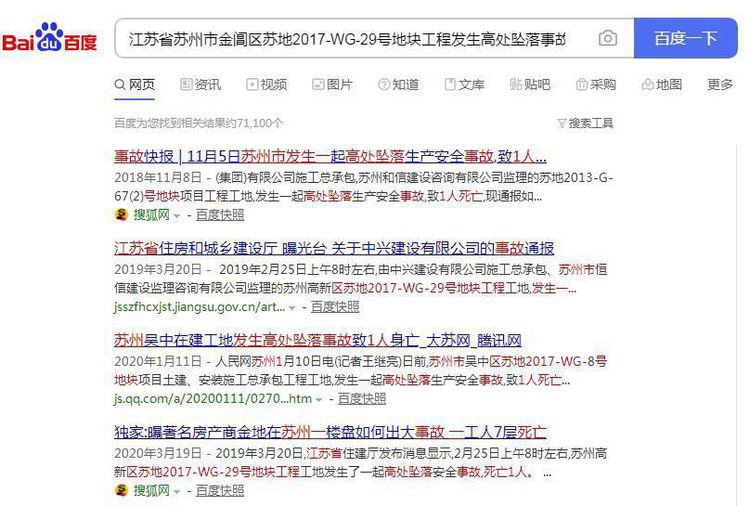Screen dimensions: 750x506
Task: Click Sohu favicon under first result
Action: click(121, 215)
